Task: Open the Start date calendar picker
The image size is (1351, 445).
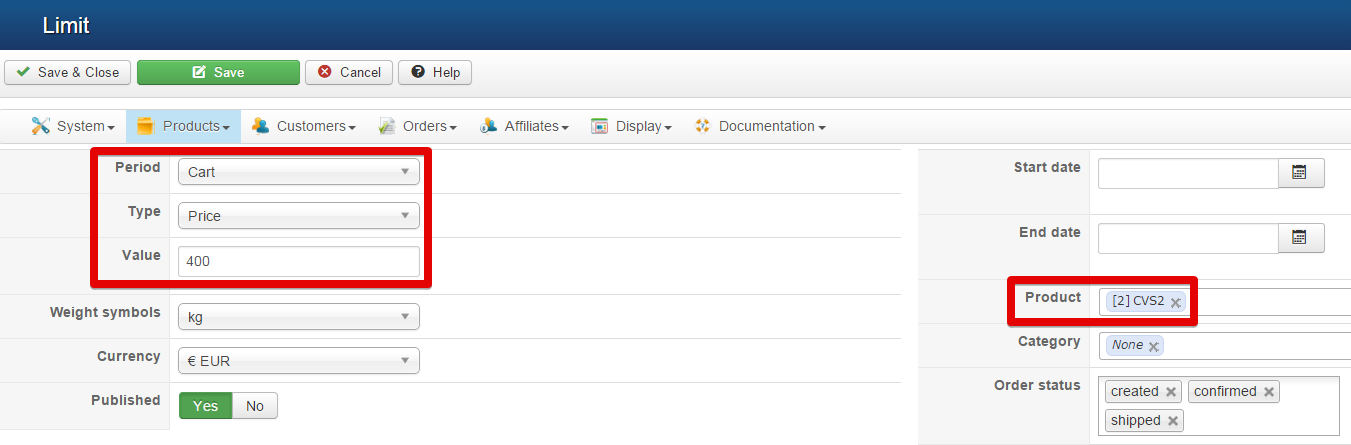Action: pyautogui.click(x=1301, y=173)
